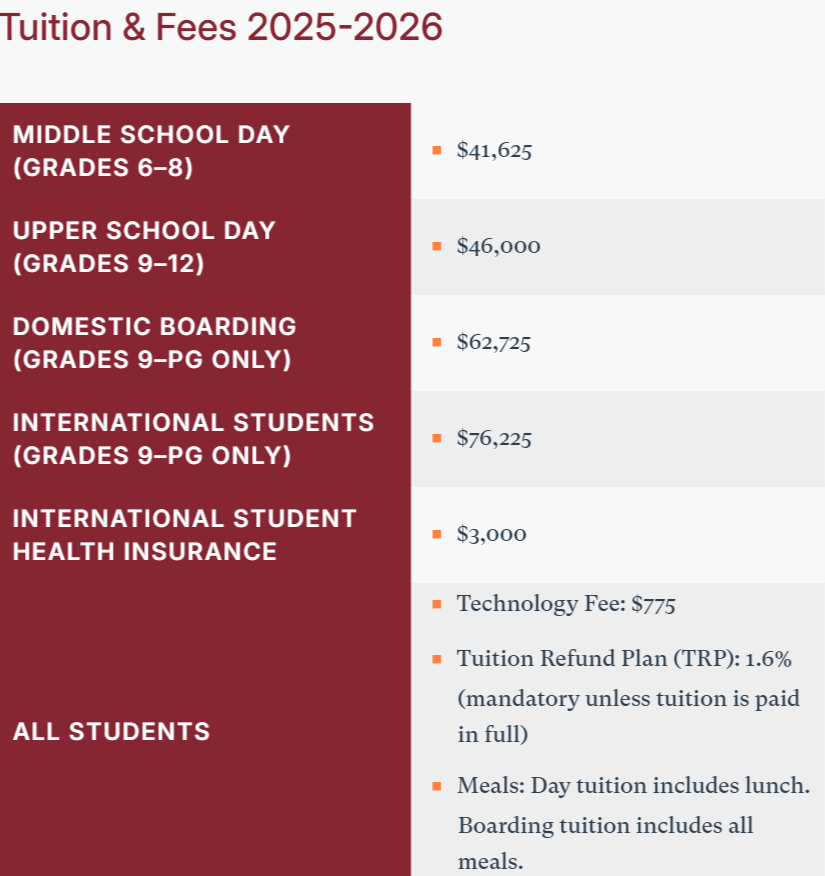Click the Tuition & Fees 2025-2026 heading
This screenshot has width=825, height=876.
pyautogui.click(x=221, y=27)
